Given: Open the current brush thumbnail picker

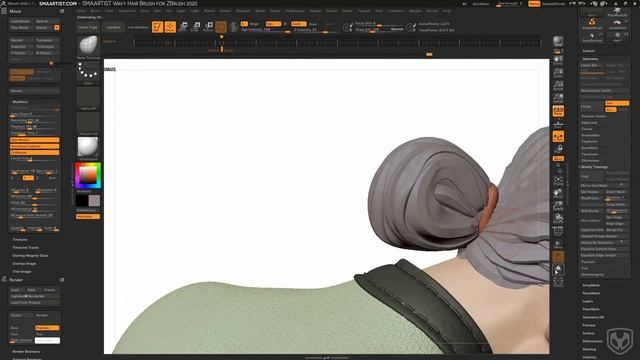Looking at the screenshot, I should (x=88, y=46).
